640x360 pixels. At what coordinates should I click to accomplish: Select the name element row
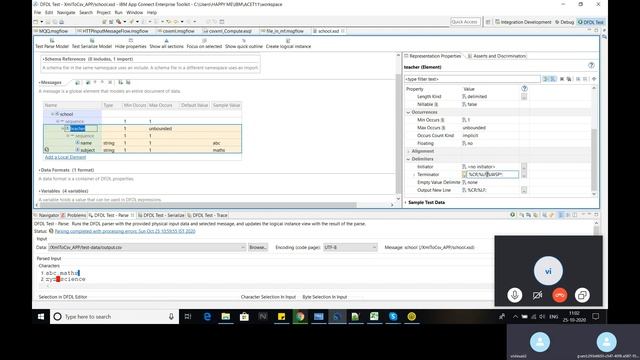[x=142, y=143]
